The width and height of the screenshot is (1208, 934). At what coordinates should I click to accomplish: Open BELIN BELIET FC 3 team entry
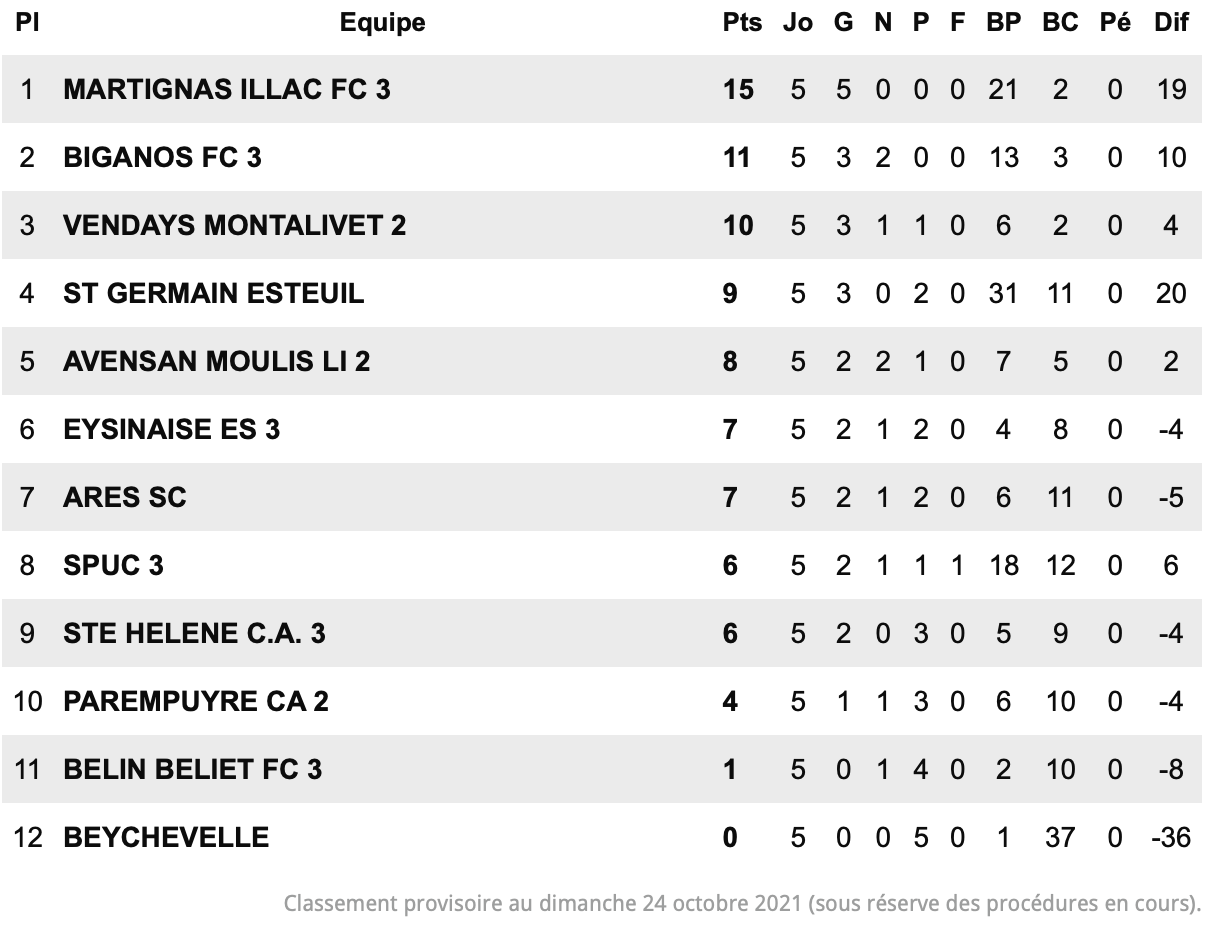192,770
